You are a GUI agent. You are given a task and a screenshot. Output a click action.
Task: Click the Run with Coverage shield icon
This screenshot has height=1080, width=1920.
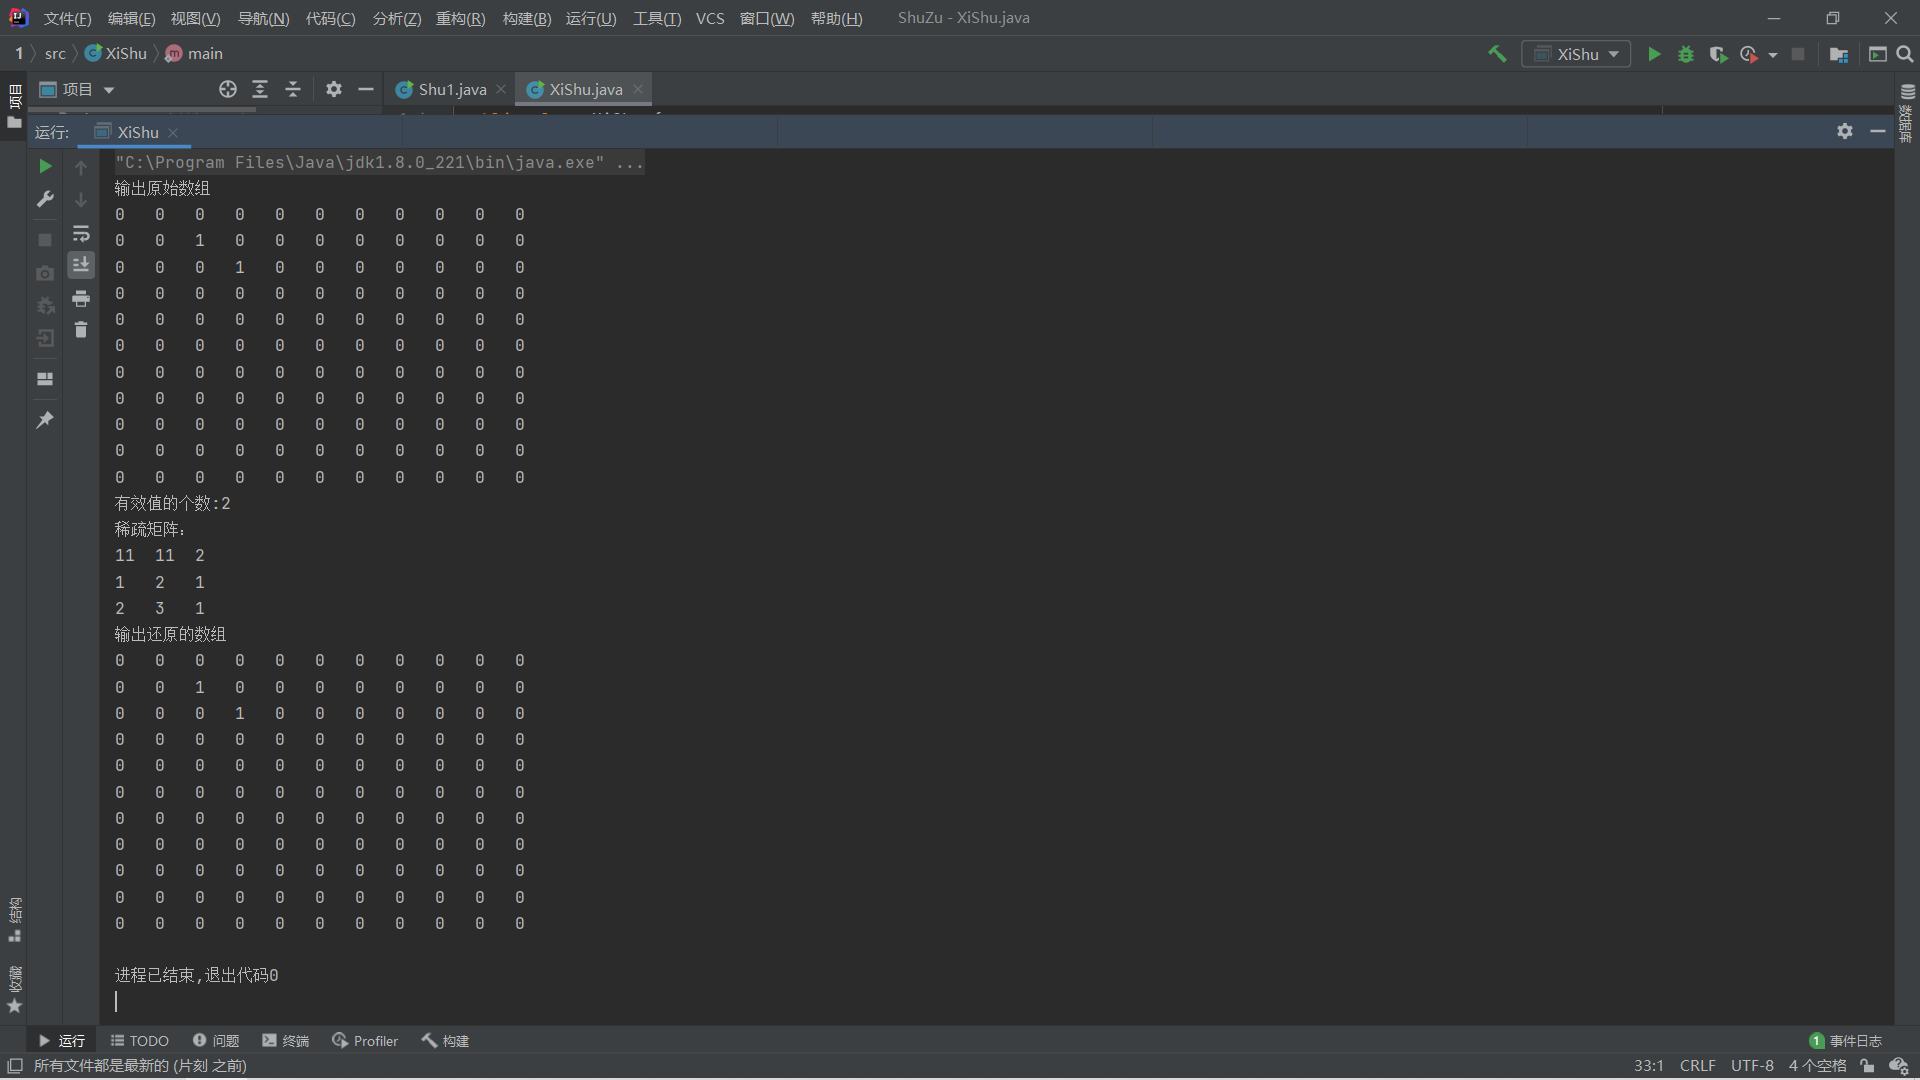(1718, 54)
